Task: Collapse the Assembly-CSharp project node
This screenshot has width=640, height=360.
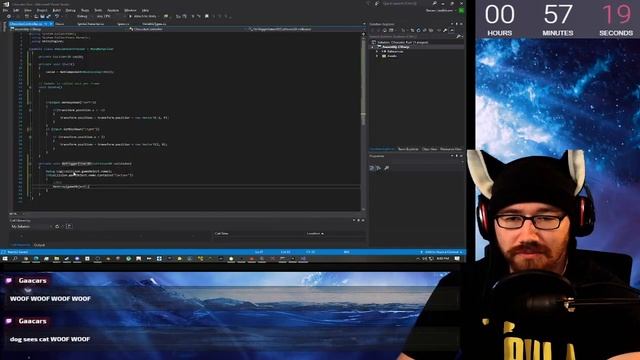Action: [372, 47]
